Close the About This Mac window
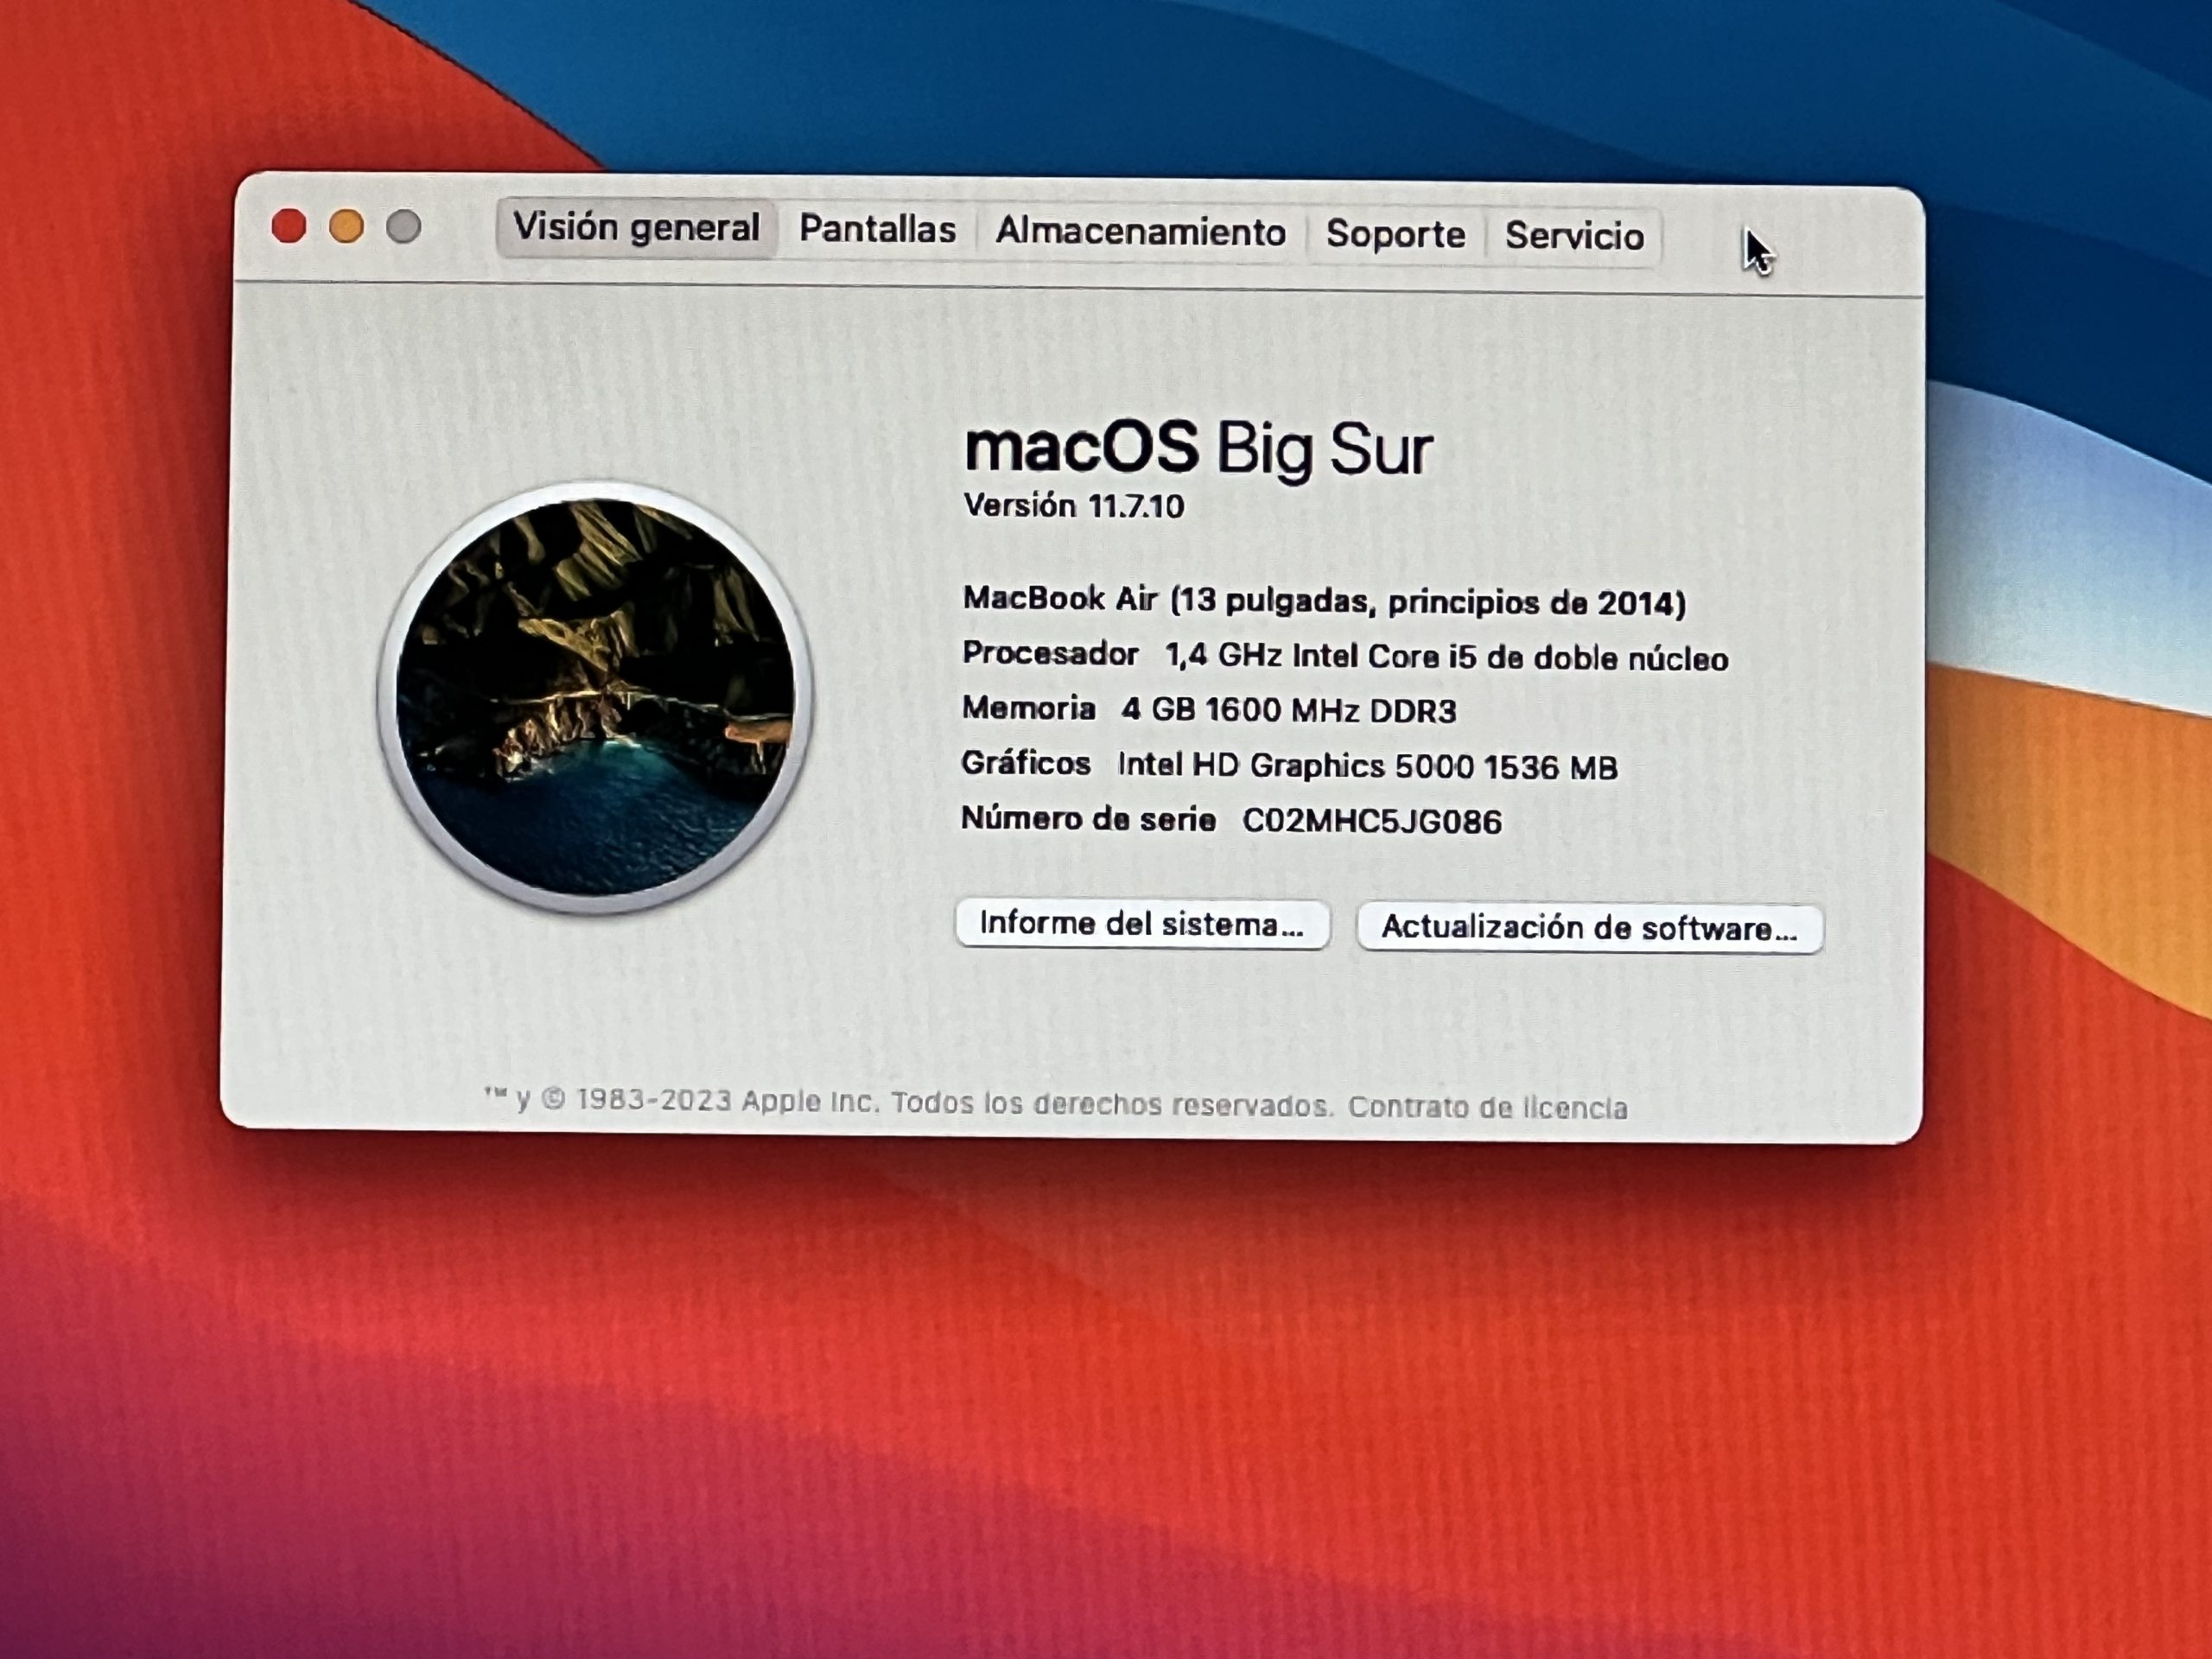The width and height of the screenshot is (2212, 1659). click(x=289, y=226)
